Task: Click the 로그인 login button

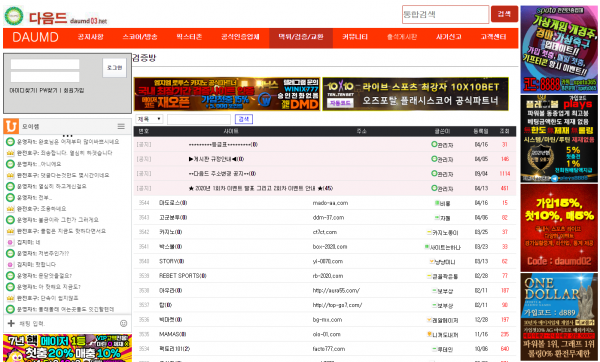Action: pos(114,68)
